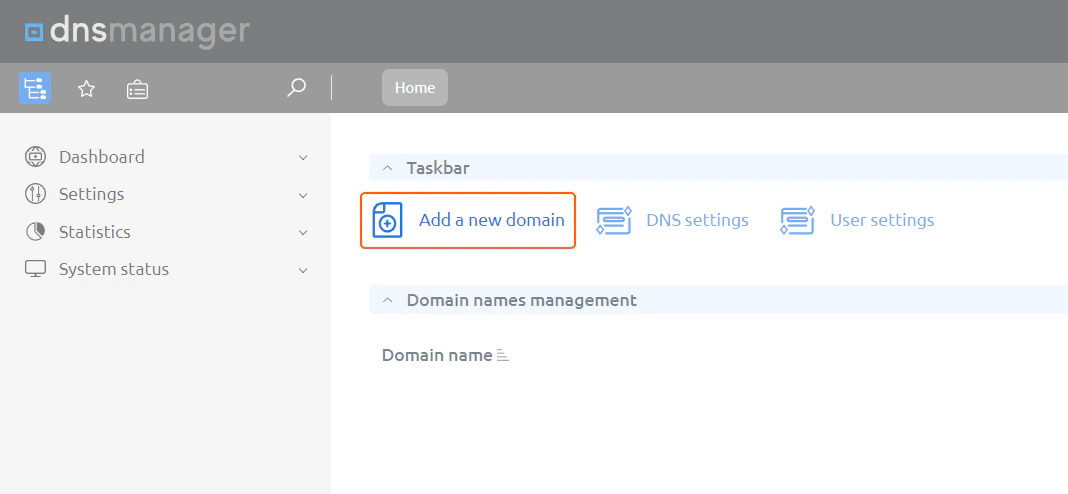The image size is (1068, 494).
Task: Open the menu tree view icon
Action: [x=35, y=88]
